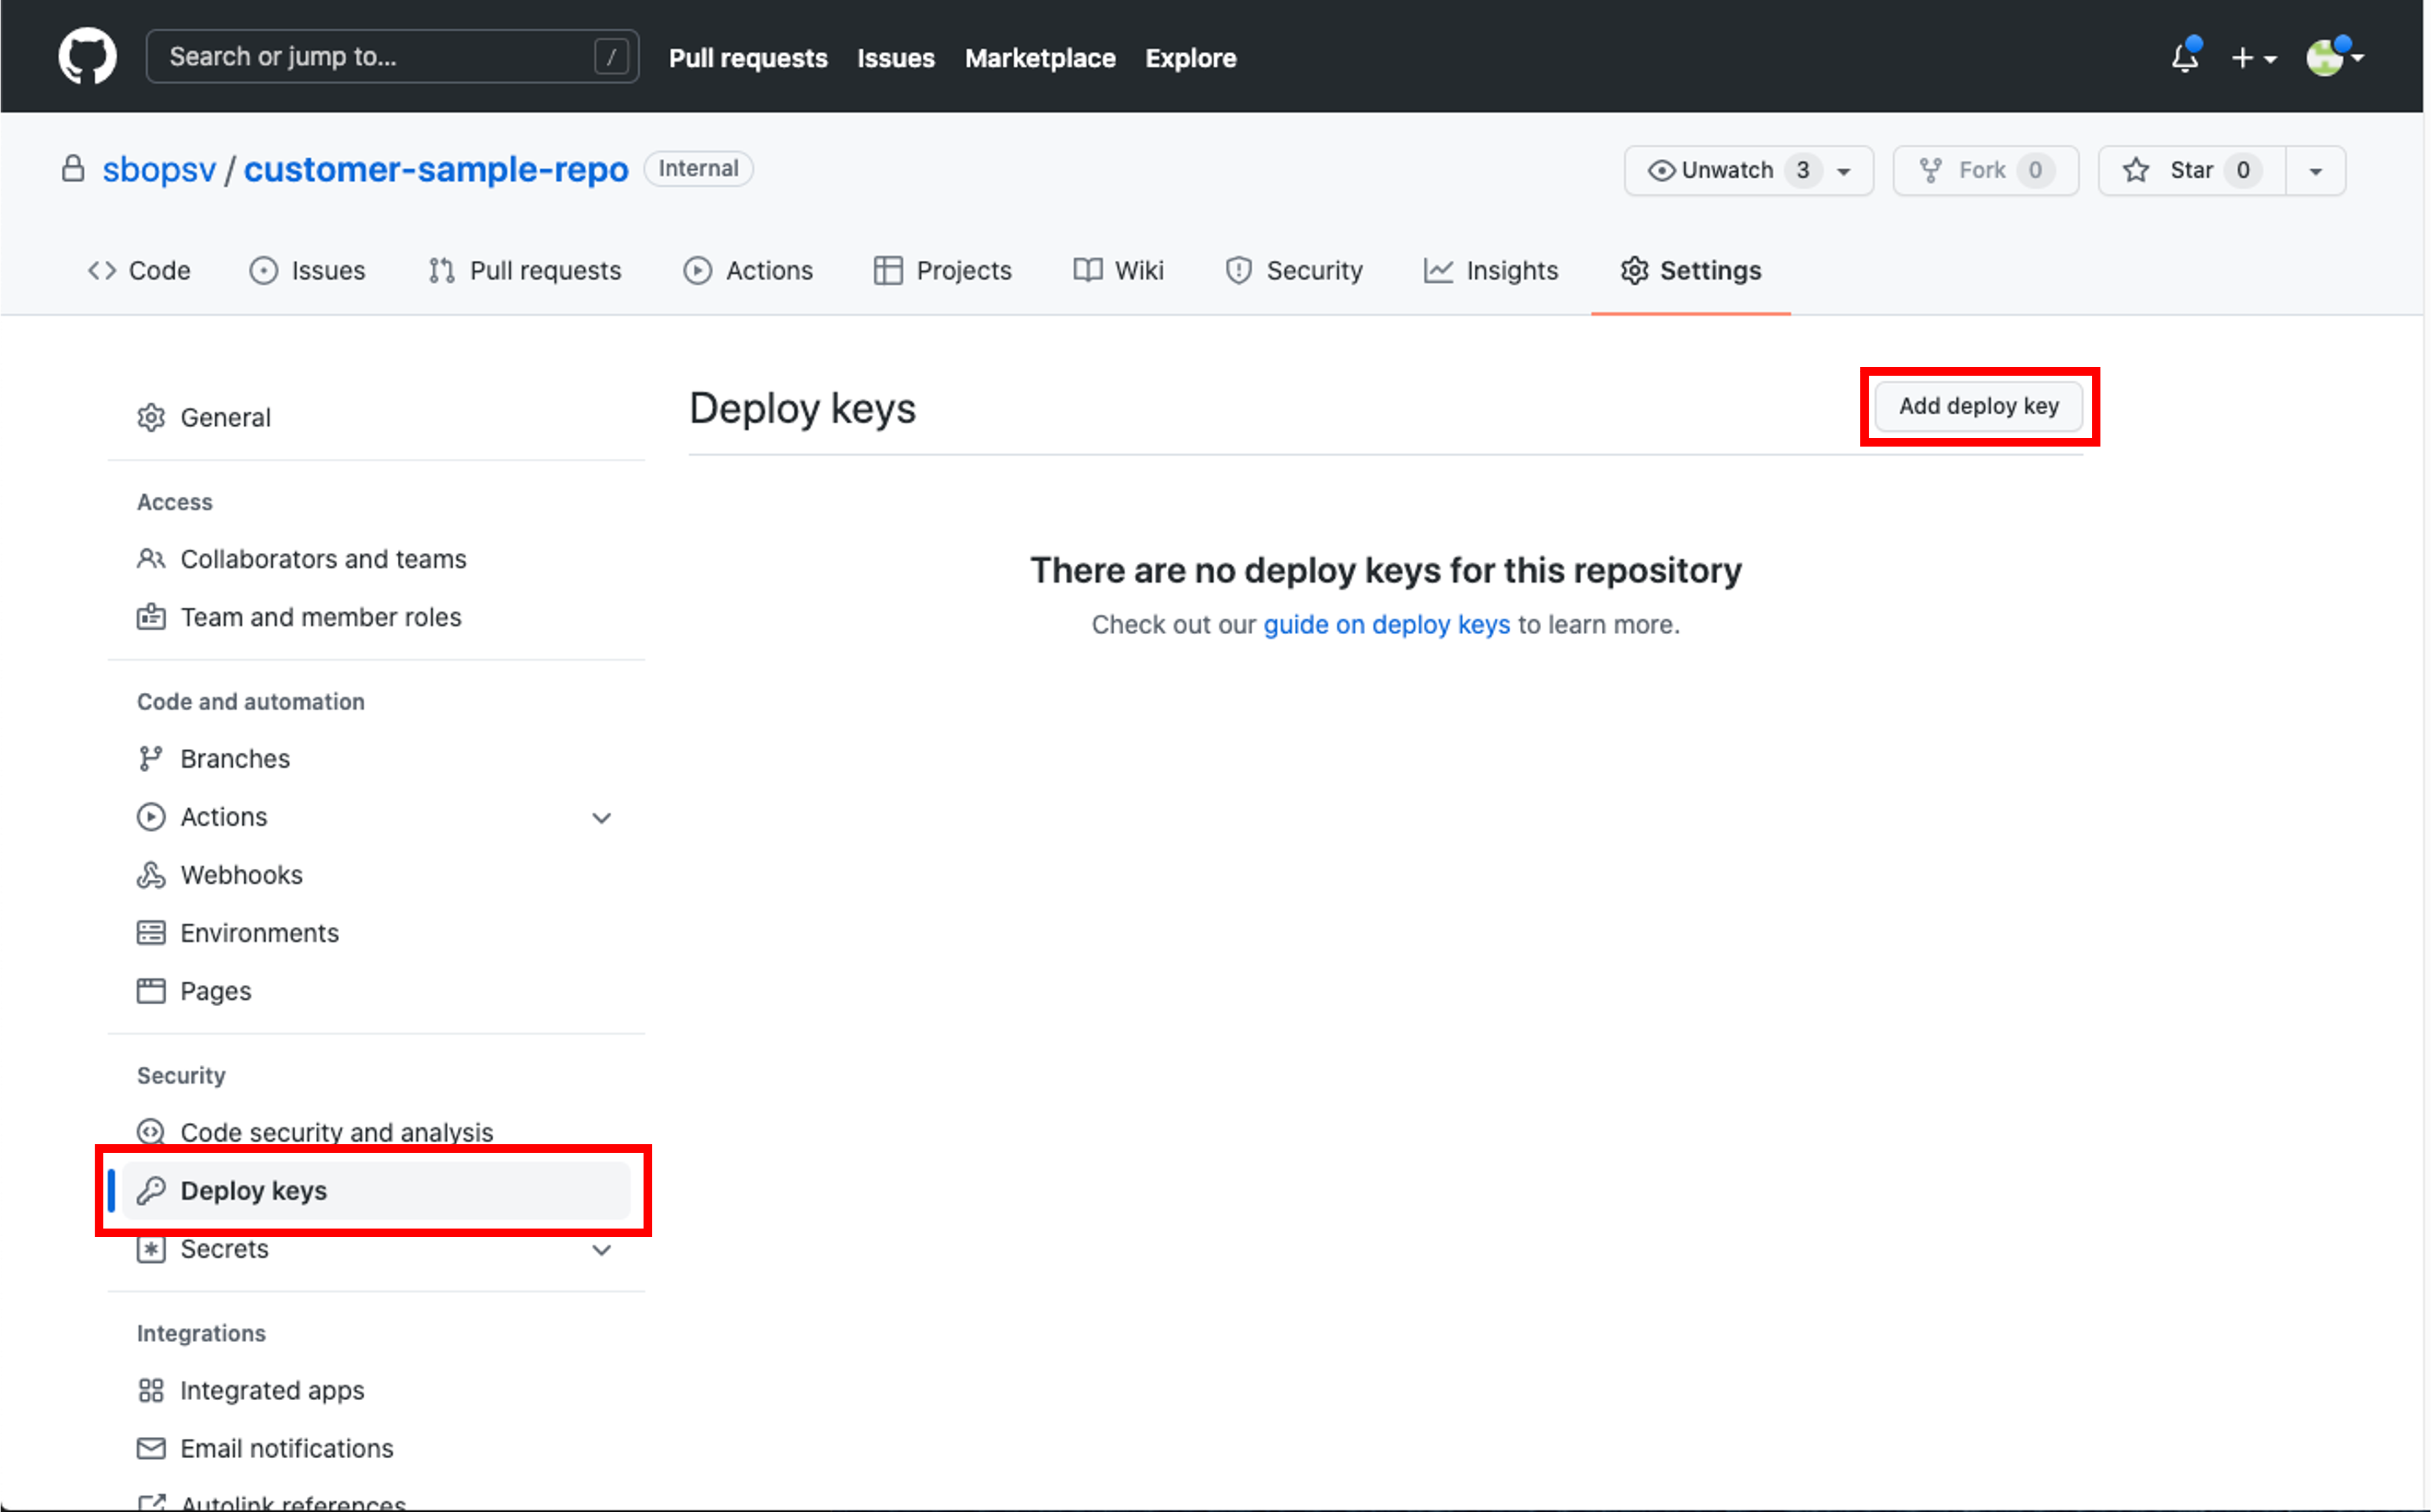Image resolution: width=2431 pixels, height=1512 pixels.
Task: Open Pages settings
Action: (x=376, y=991)
